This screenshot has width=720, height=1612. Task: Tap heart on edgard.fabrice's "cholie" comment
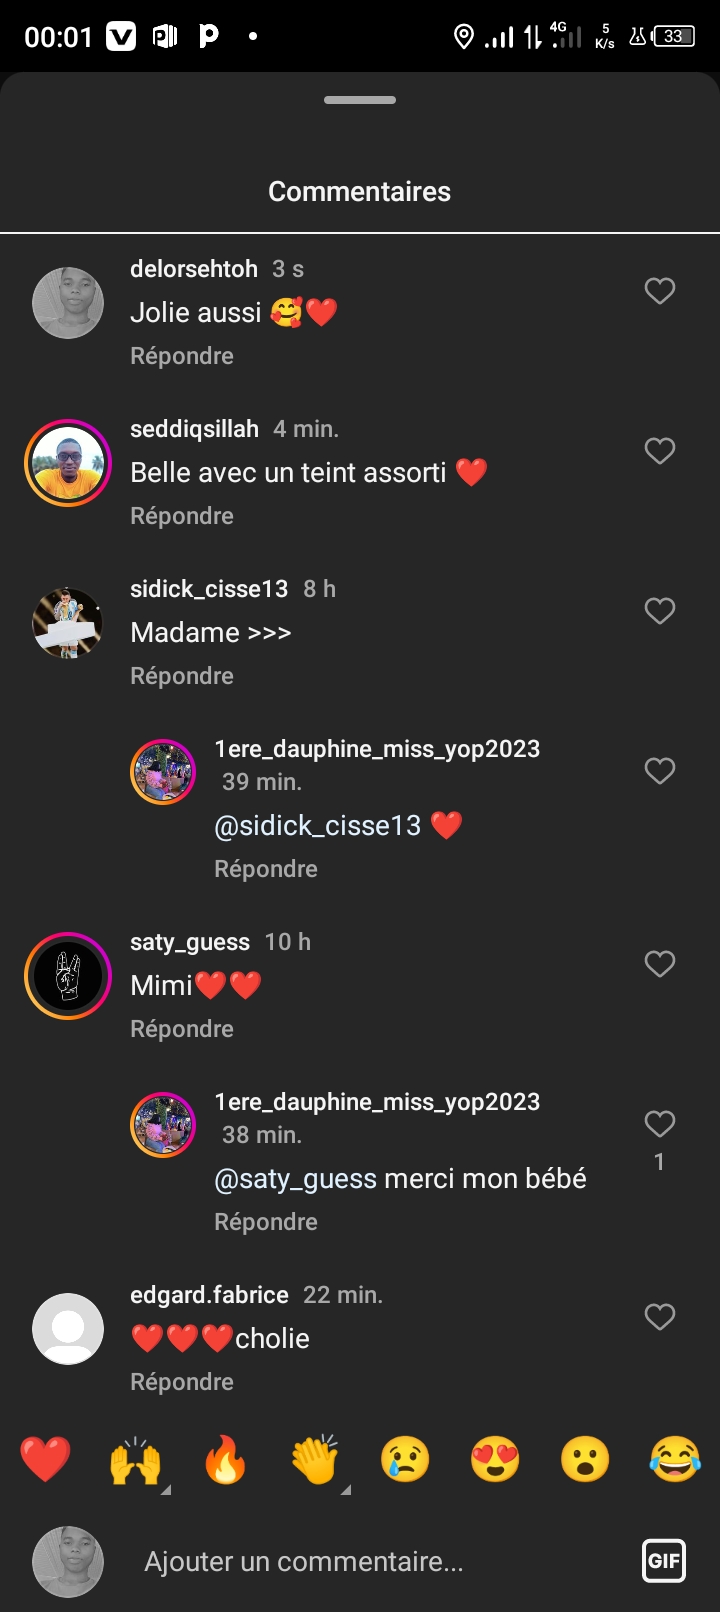tap(659, 1317)
